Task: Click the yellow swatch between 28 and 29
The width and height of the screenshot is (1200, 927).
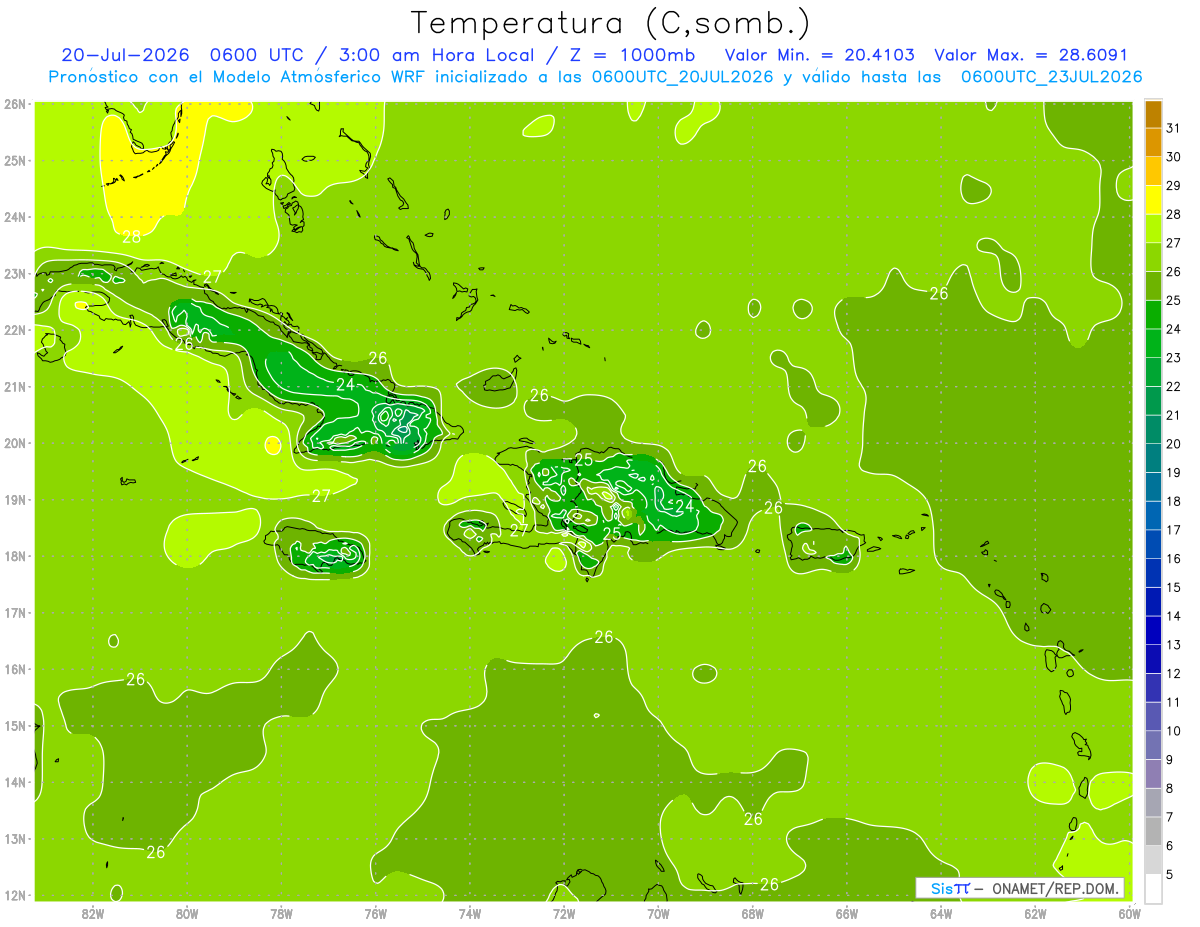Action: click(1153, 200)
